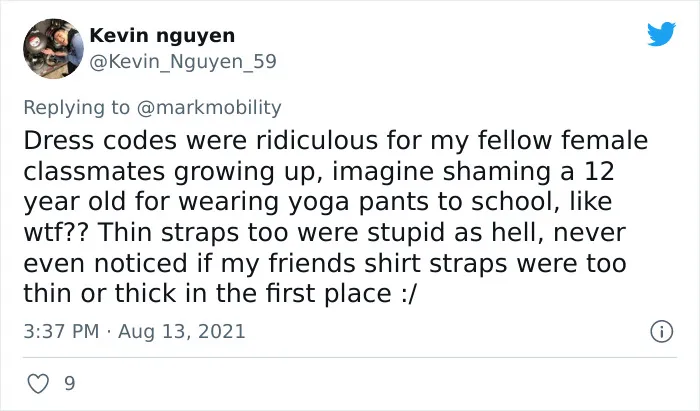Click the ':/' emoticon ending the tweet
The image size is (700, 411).
(x=408, y=294)
